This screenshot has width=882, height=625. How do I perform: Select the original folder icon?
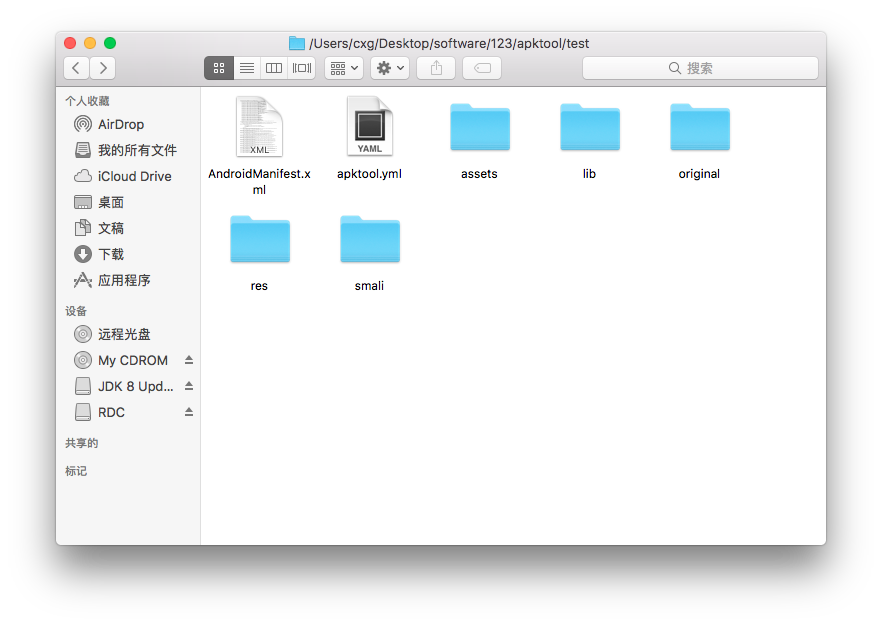[700, 127]
